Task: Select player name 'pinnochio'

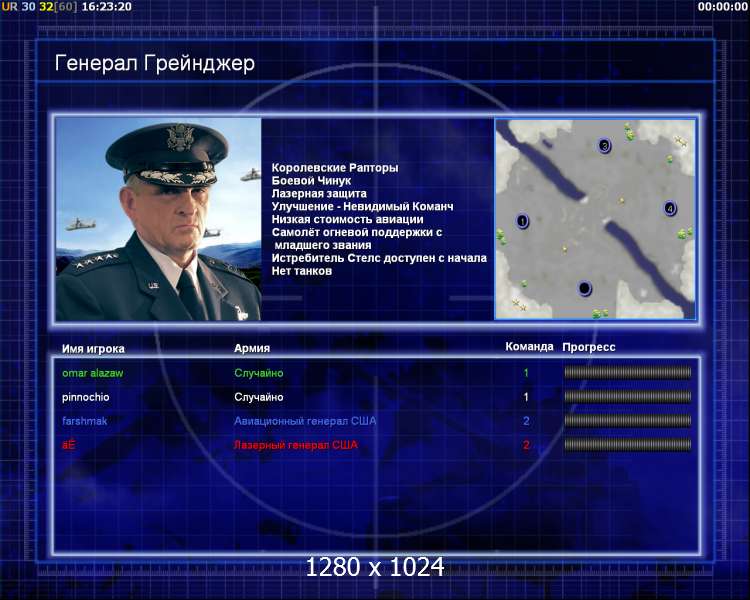Action: tap(86, 397)
